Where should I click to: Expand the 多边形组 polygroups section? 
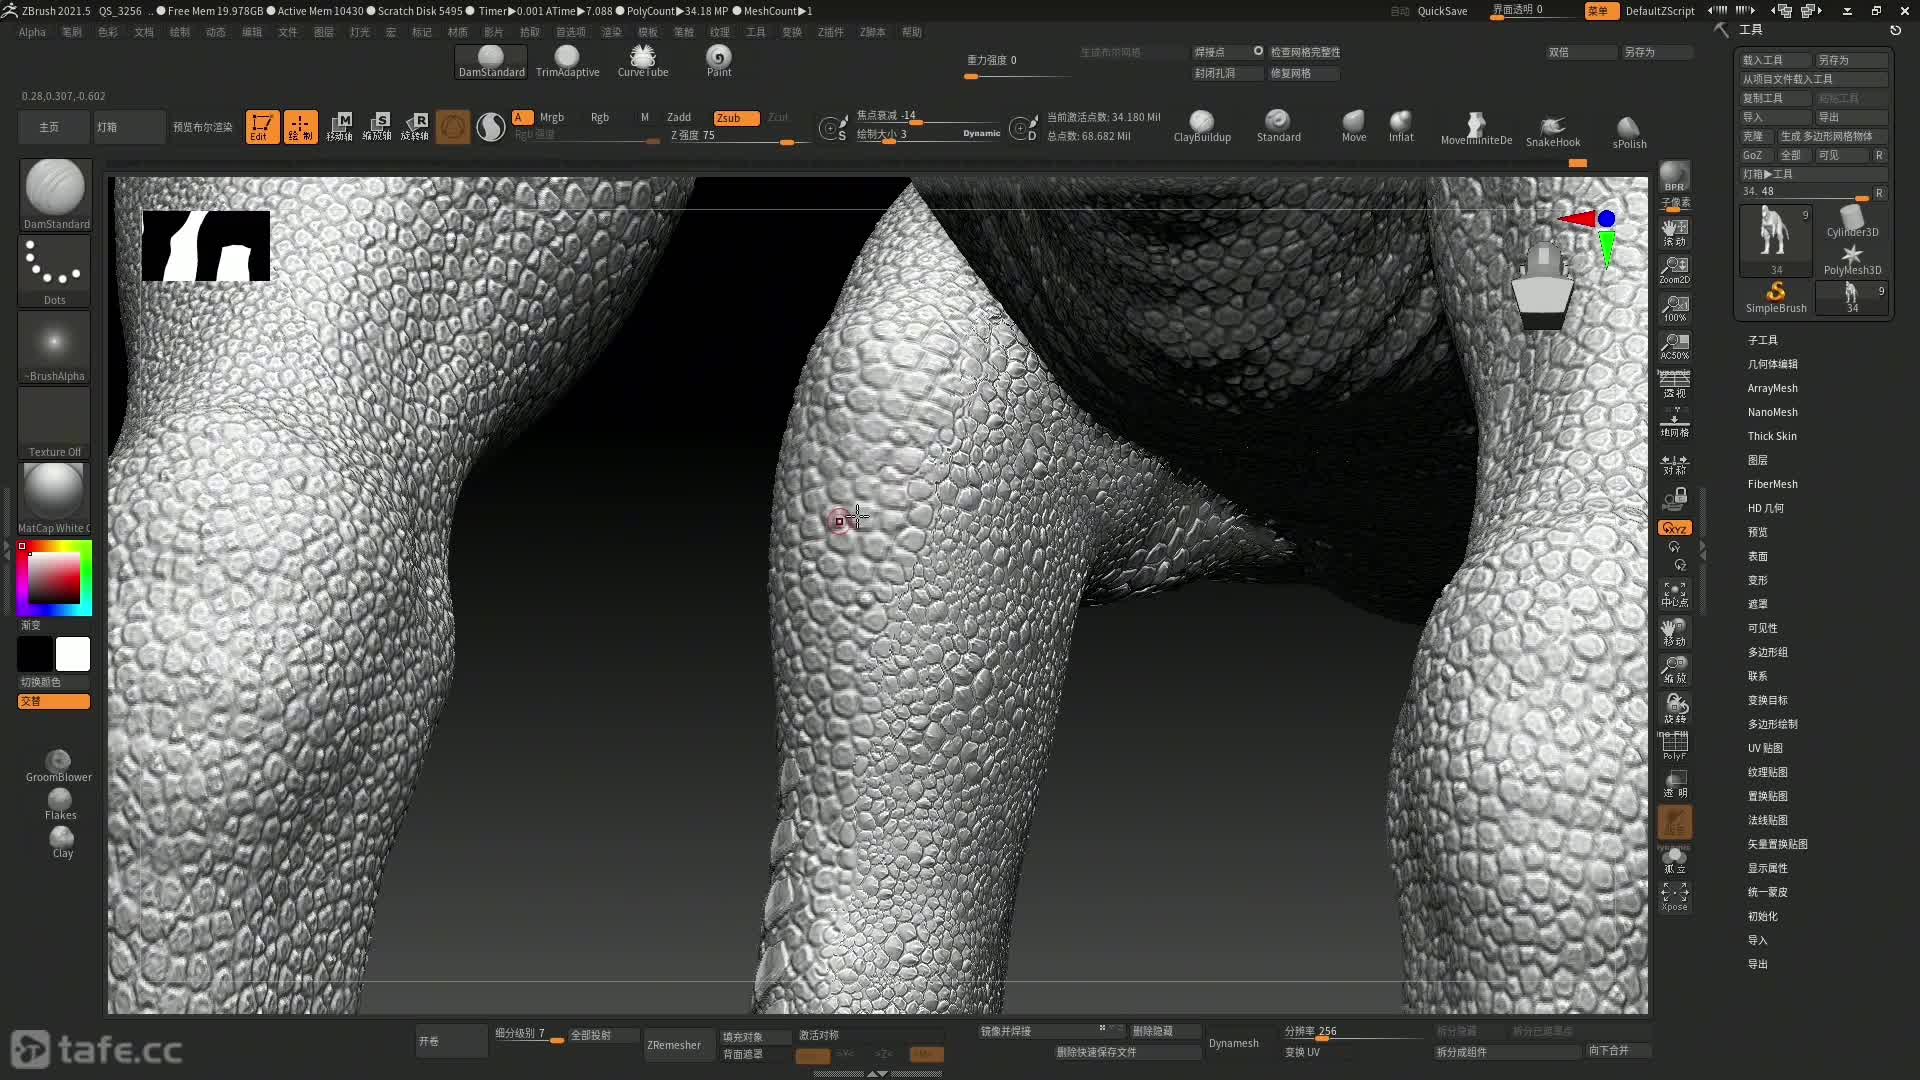[1767, 652]
